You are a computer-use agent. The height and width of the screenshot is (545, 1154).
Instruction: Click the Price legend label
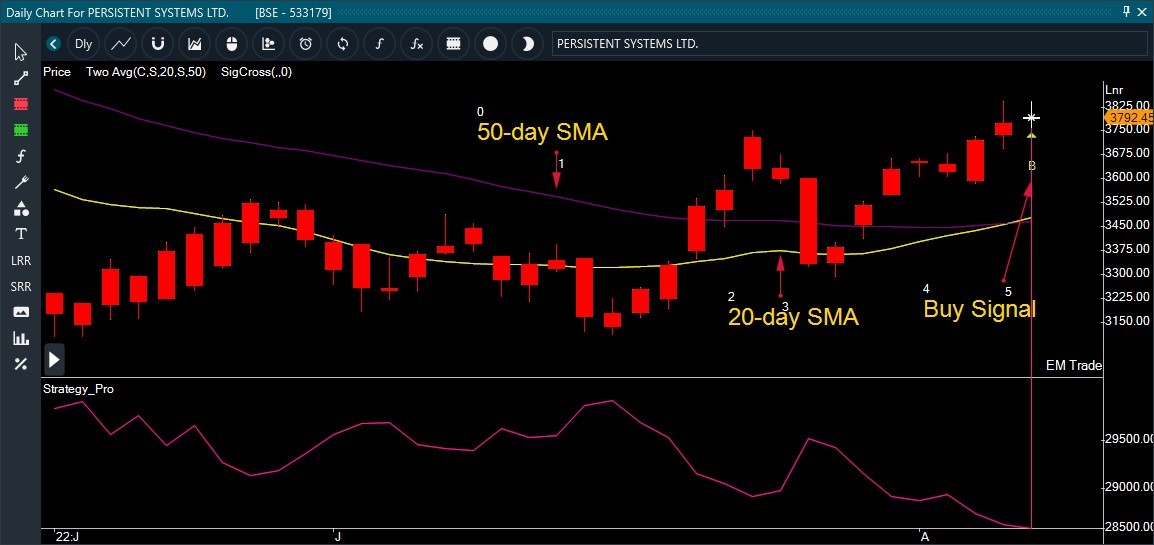(x=57, y=72)
